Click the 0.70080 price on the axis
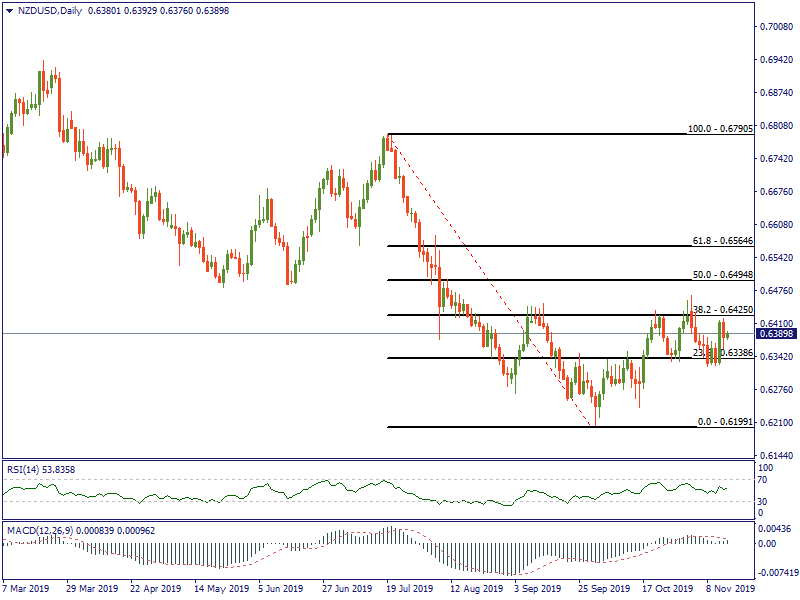This screenshot has height=600, width=800. click(775, 27)
